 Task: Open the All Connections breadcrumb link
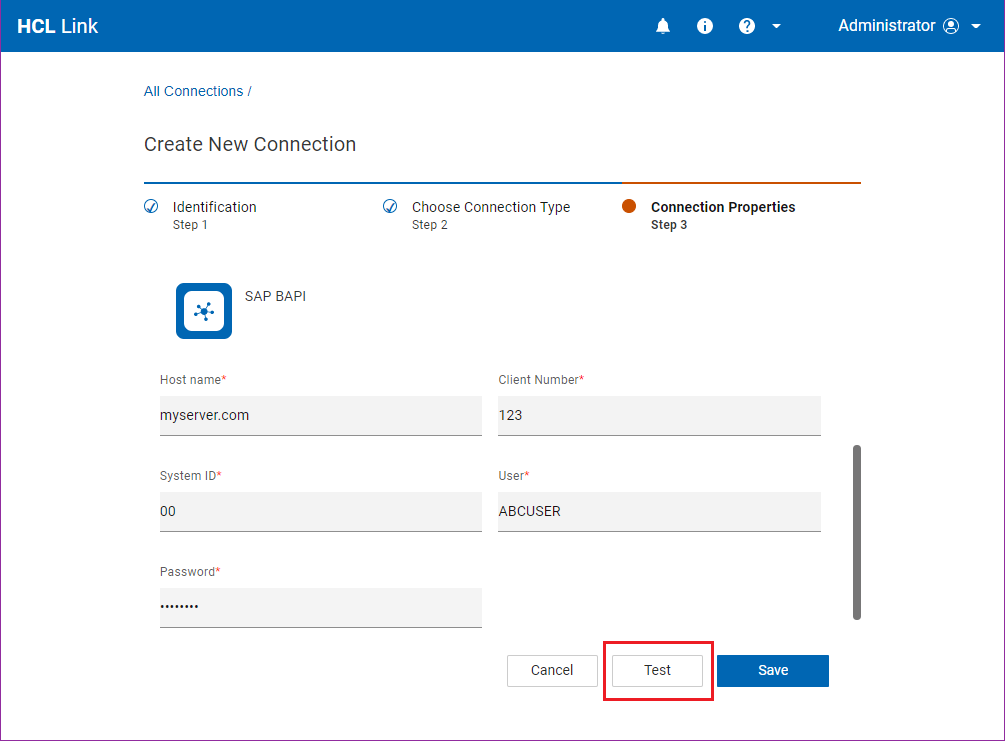[x=194, y=91]
